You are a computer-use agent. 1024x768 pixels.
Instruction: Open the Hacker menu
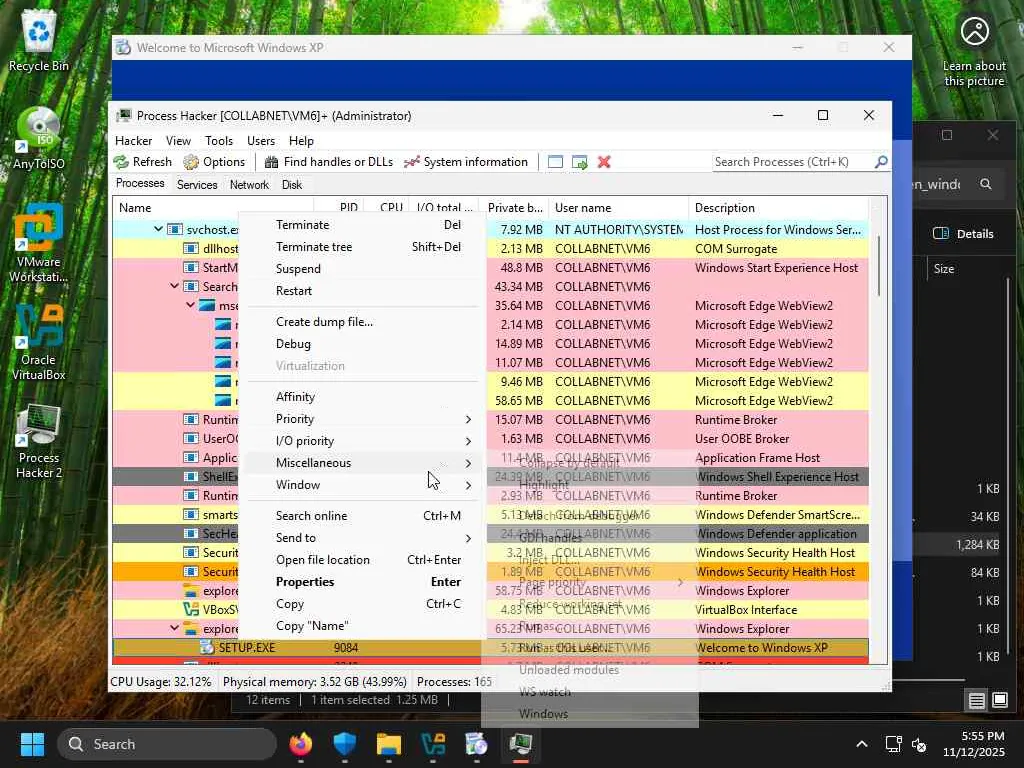click(x=133, y=140)
